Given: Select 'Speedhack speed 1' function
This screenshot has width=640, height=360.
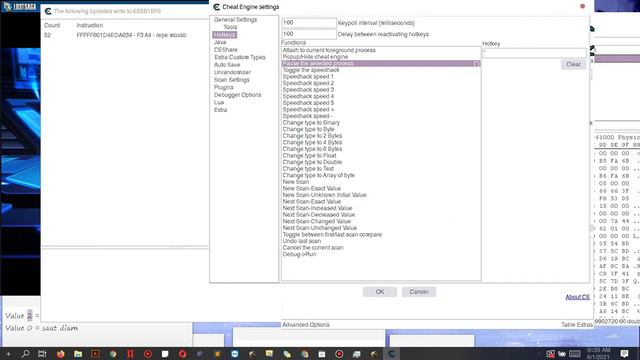Looking at the screenshot, I should click(x=381, y=76).
